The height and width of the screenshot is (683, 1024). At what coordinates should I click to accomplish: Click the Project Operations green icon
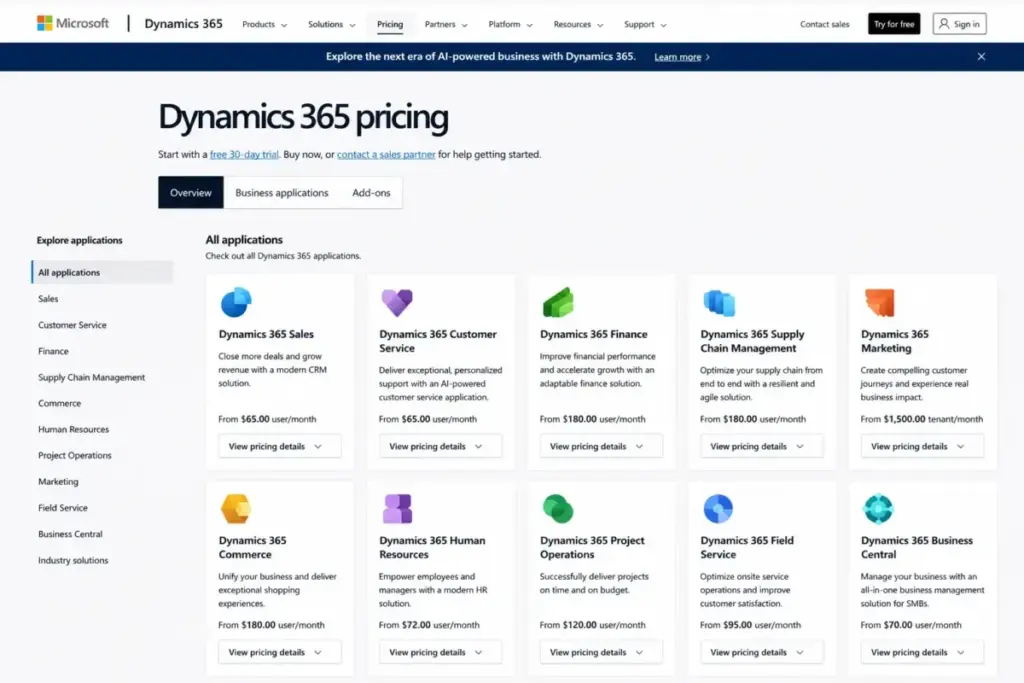point(558,509)
